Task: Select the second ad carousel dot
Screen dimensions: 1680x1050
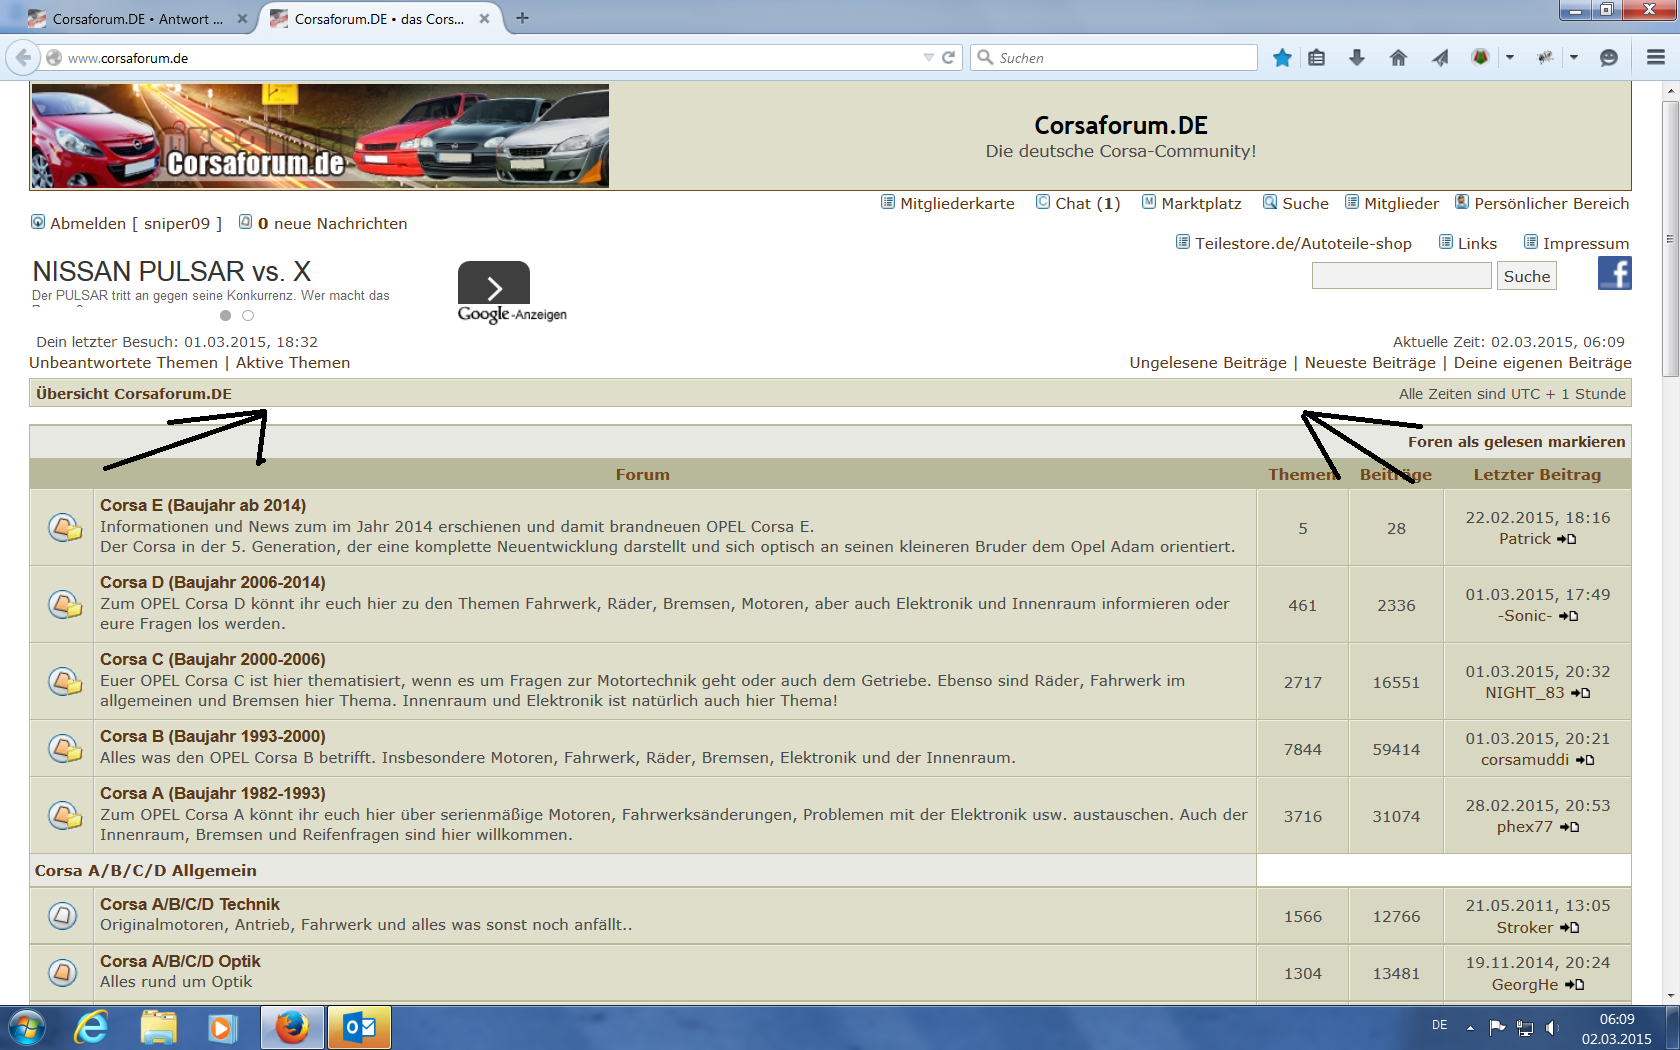Action: [x=248, y=316]
